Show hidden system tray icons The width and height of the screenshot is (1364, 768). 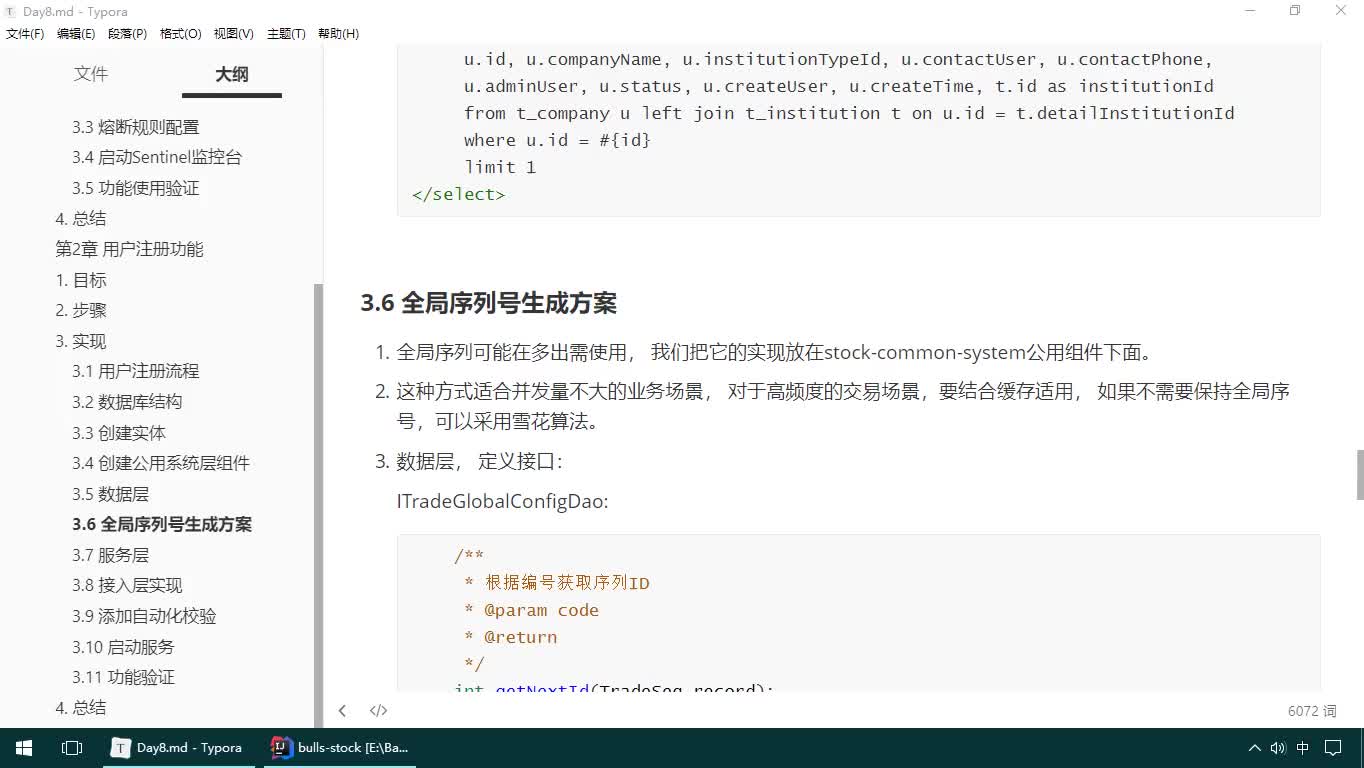click(x=1254, y=747)
